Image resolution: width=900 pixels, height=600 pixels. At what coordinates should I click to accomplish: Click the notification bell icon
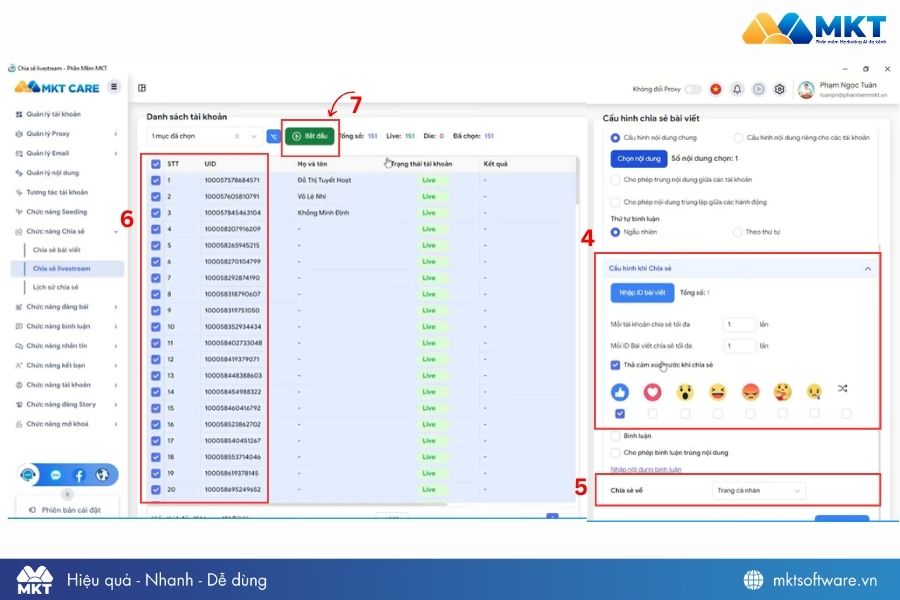point(737,89)
